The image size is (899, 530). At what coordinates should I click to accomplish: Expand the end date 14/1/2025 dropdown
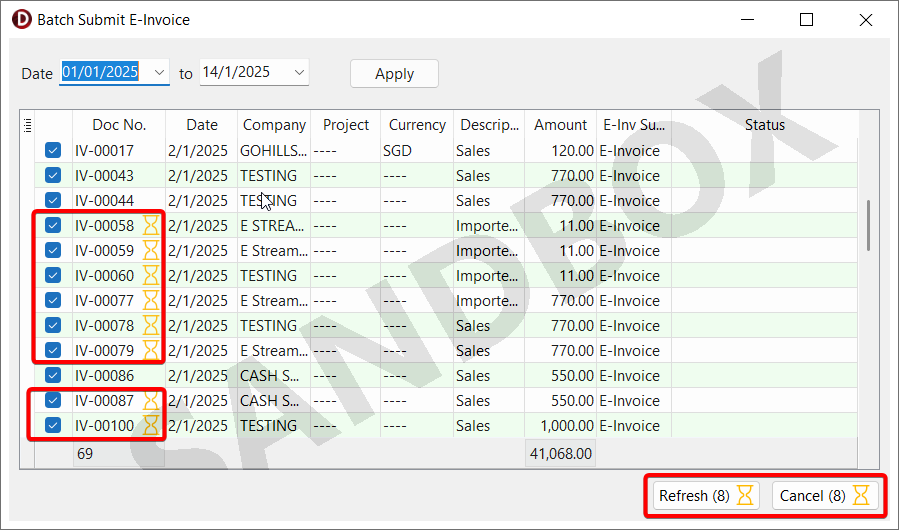[298, 73]
